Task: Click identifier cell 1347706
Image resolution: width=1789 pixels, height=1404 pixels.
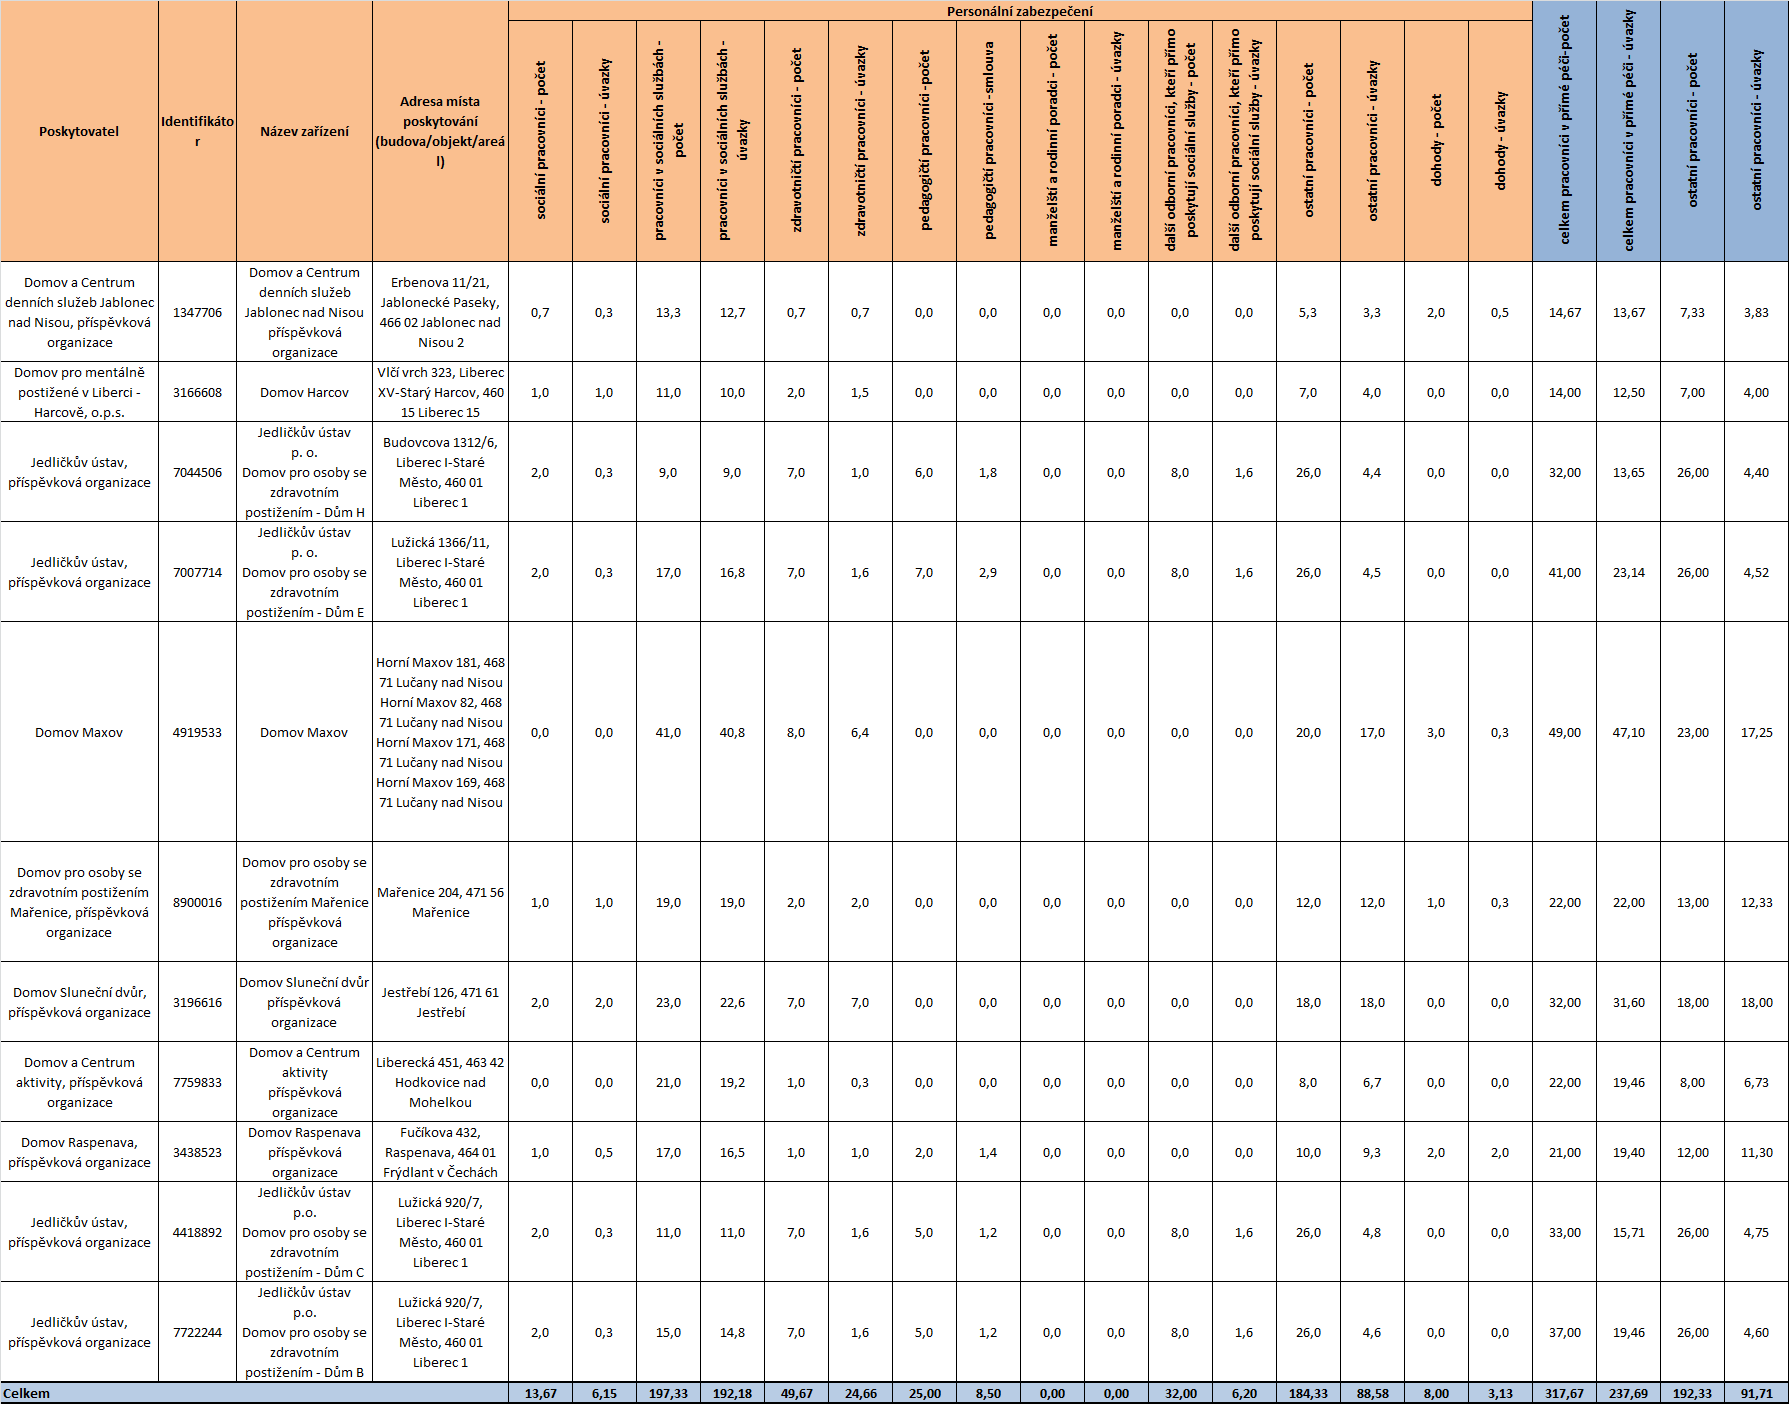Action: pos(197,312)
